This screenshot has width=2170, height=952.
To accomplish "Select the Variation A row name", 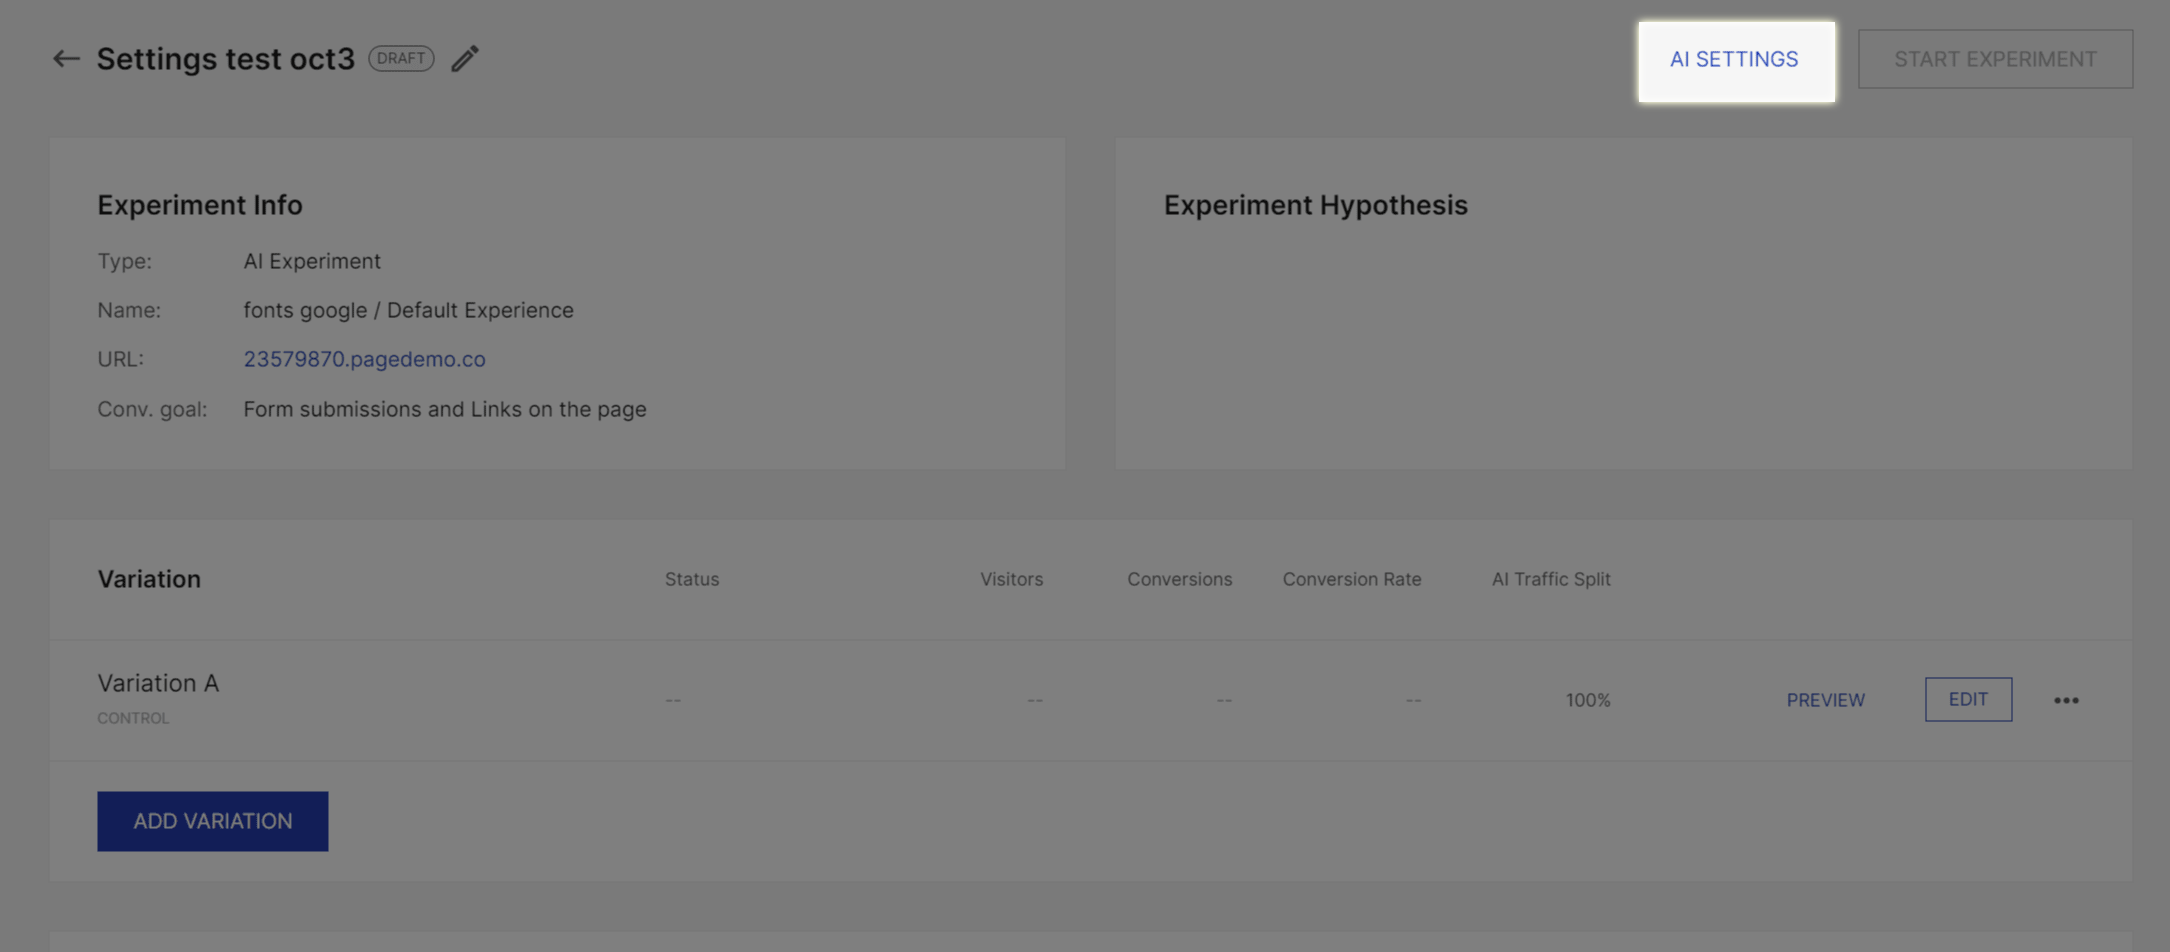I will click(x=158, y=683).
